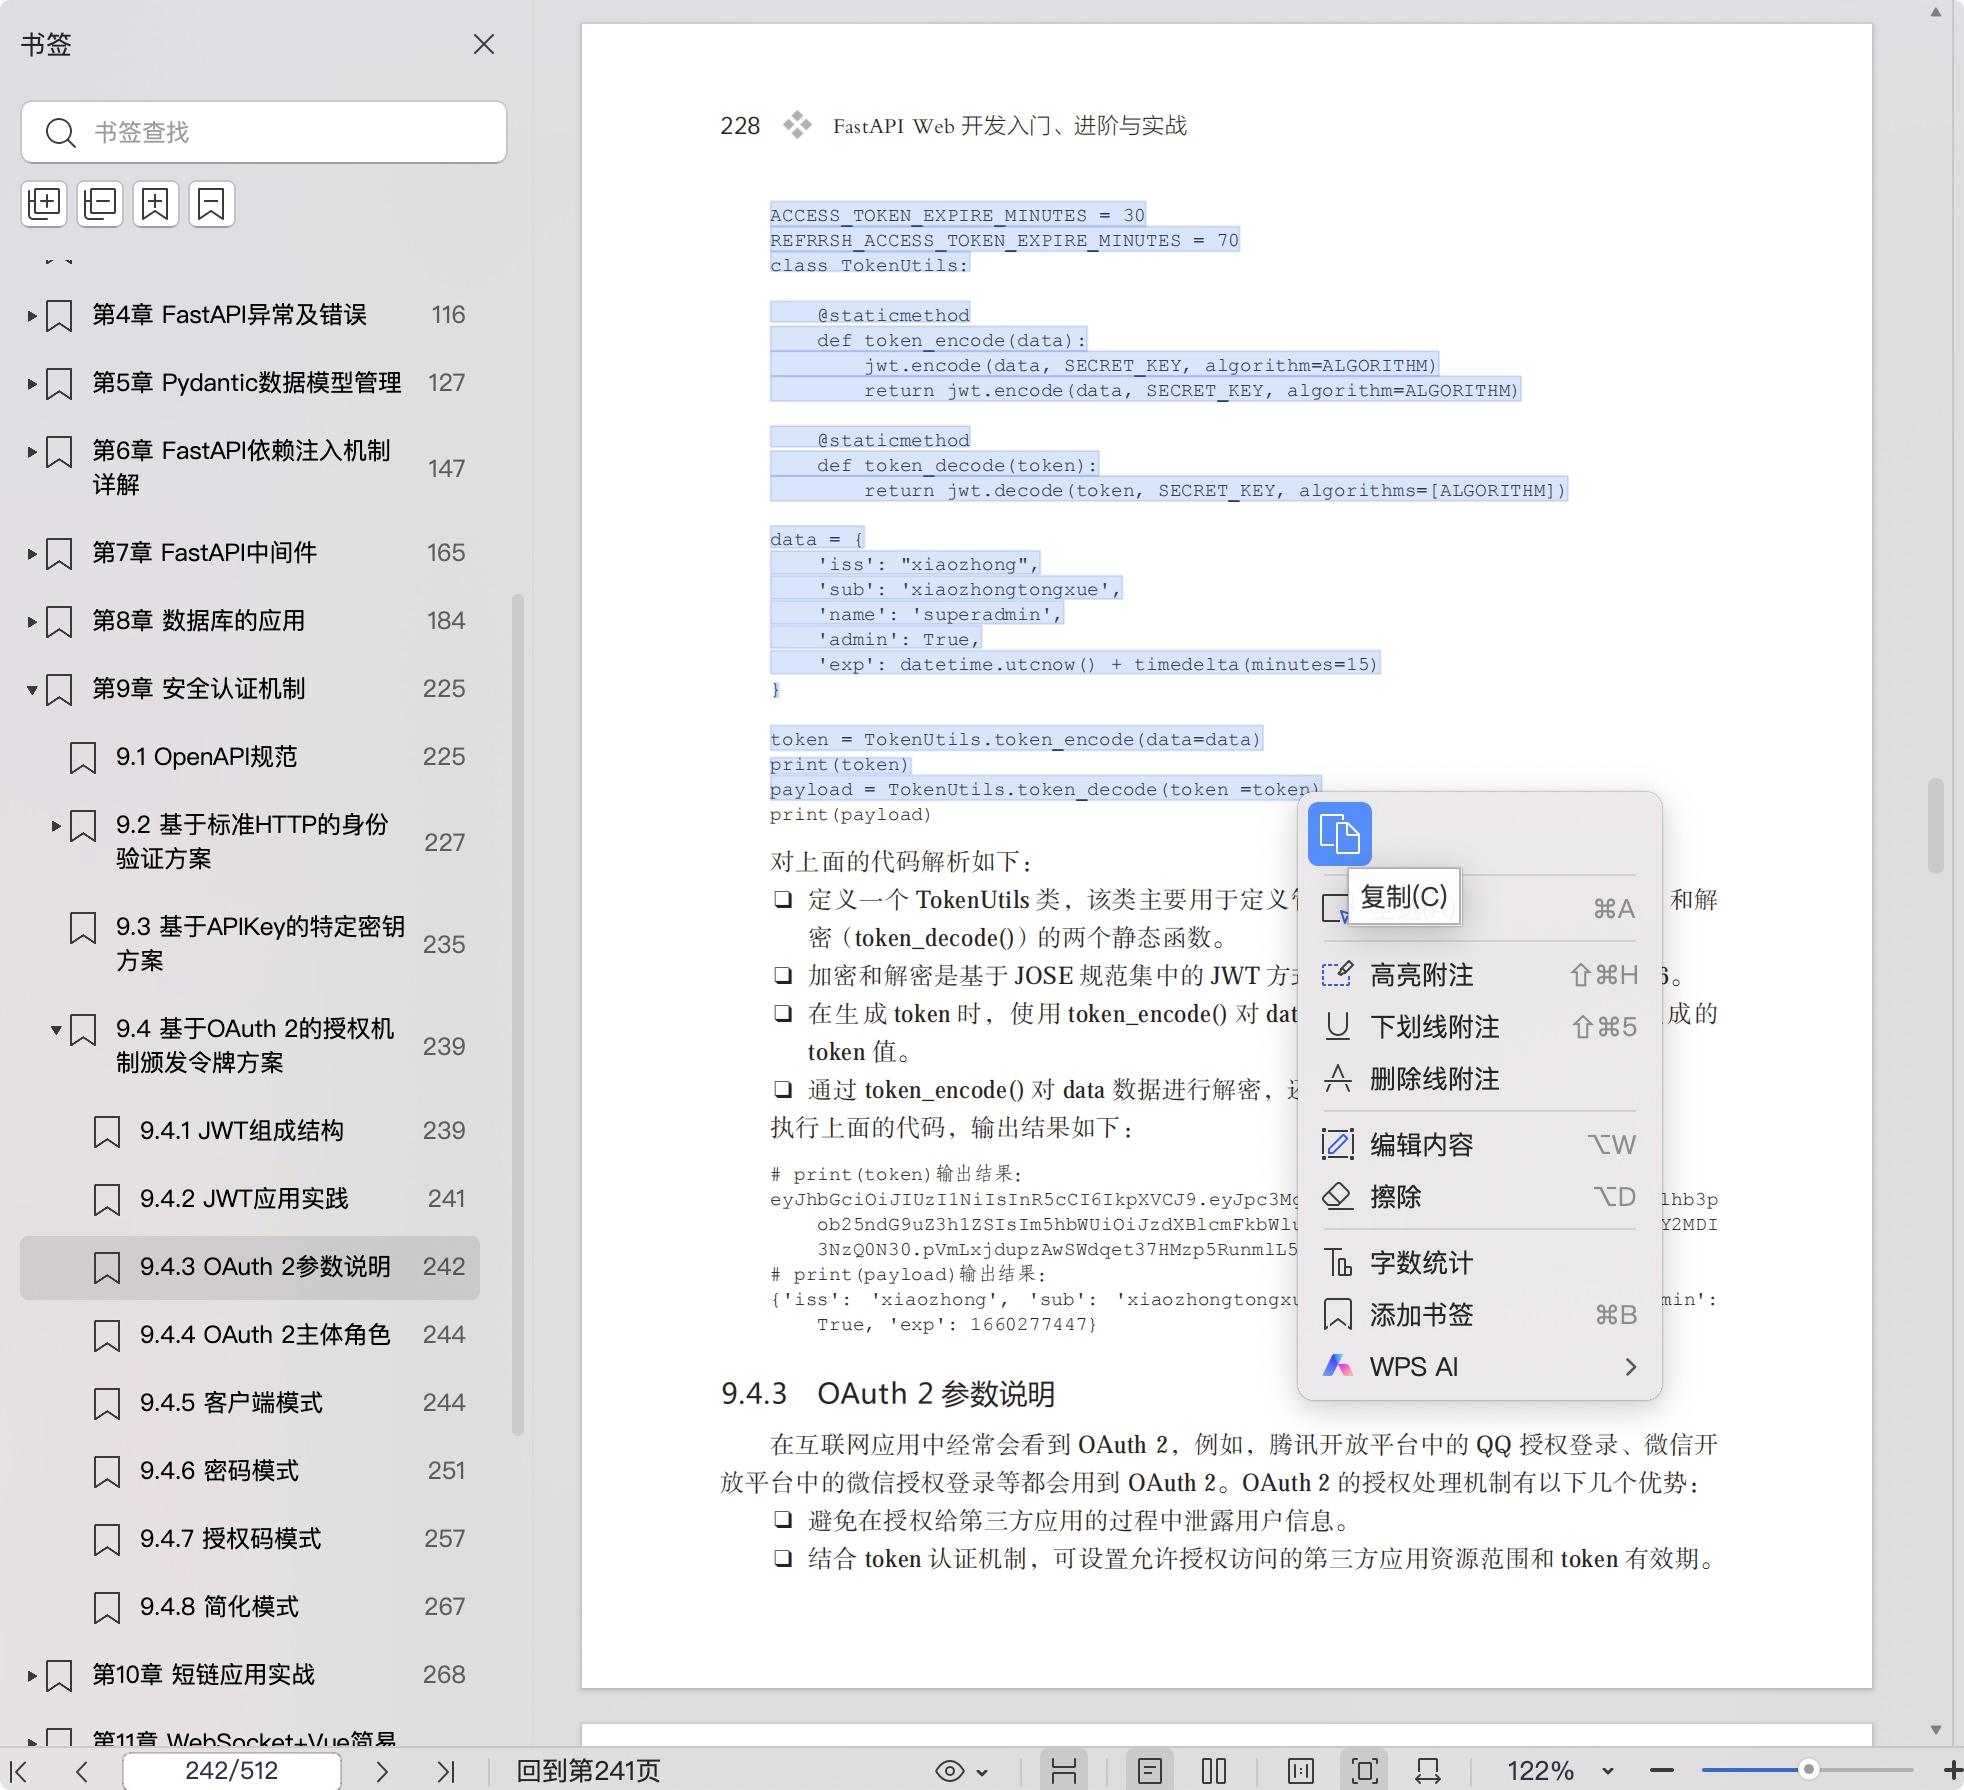The height and width of the screenshot is (1790, 1964).
Task: Go to last page button
Action: (x=446, y=1771)
